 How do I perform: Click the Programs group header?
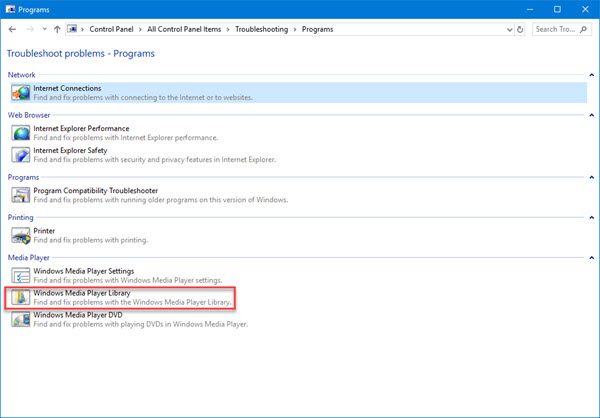[x=23, y=177]
